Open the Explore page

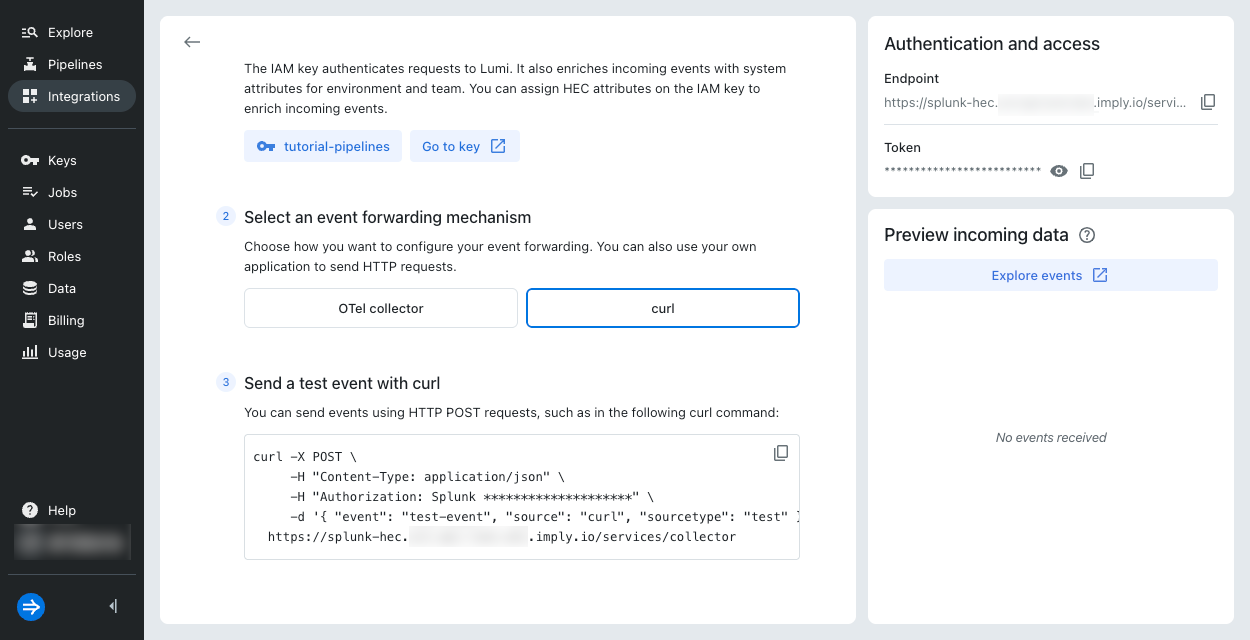[x=70, y=32]
